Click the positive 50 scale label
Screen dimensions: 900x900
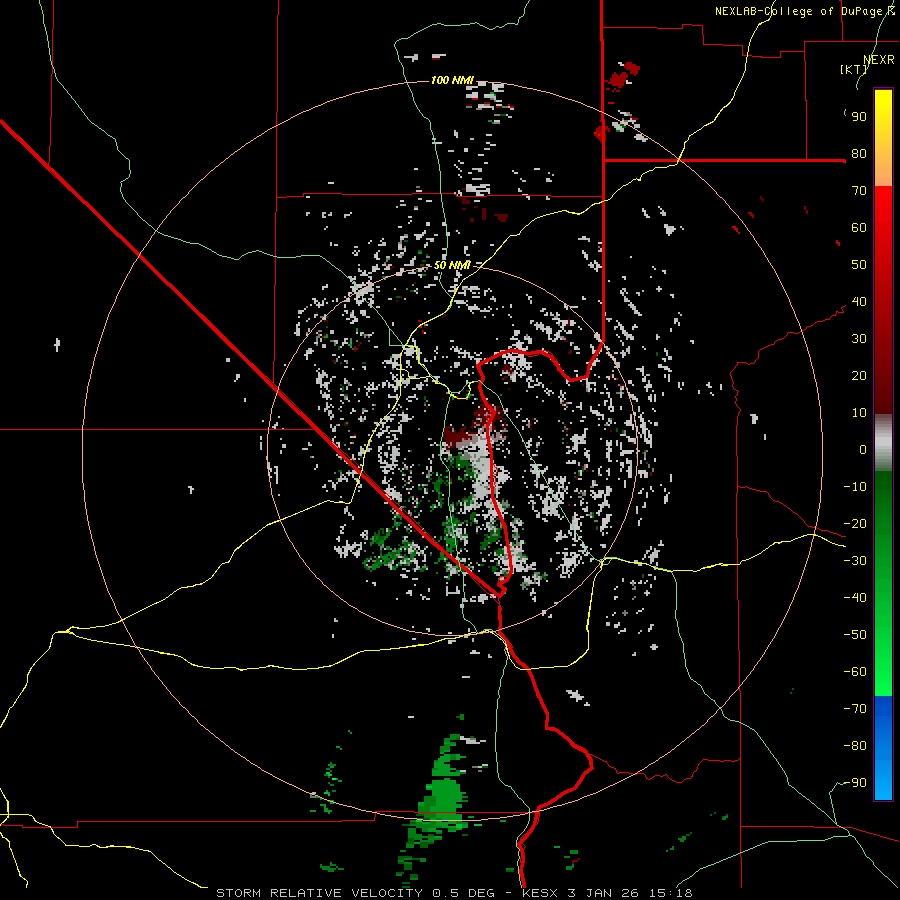pyautogui.click(x=859, y=265)
